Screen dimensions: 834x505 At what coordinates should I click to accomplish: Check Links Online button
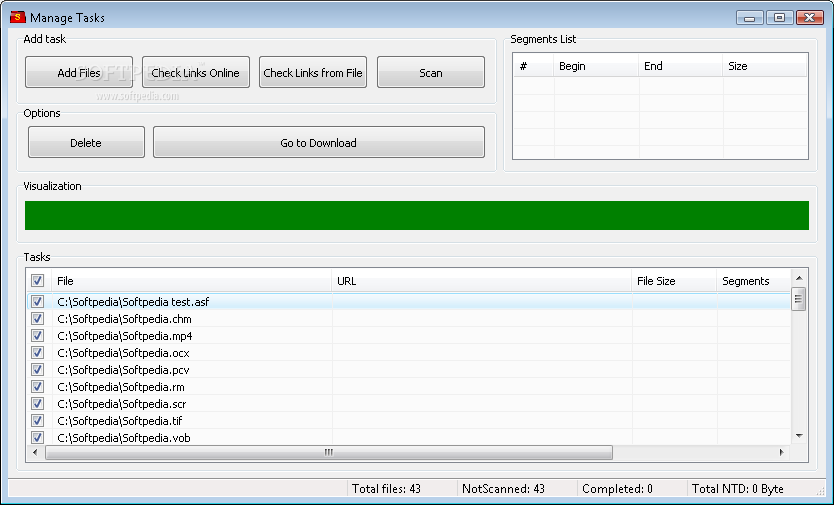[x=196, y=72]
